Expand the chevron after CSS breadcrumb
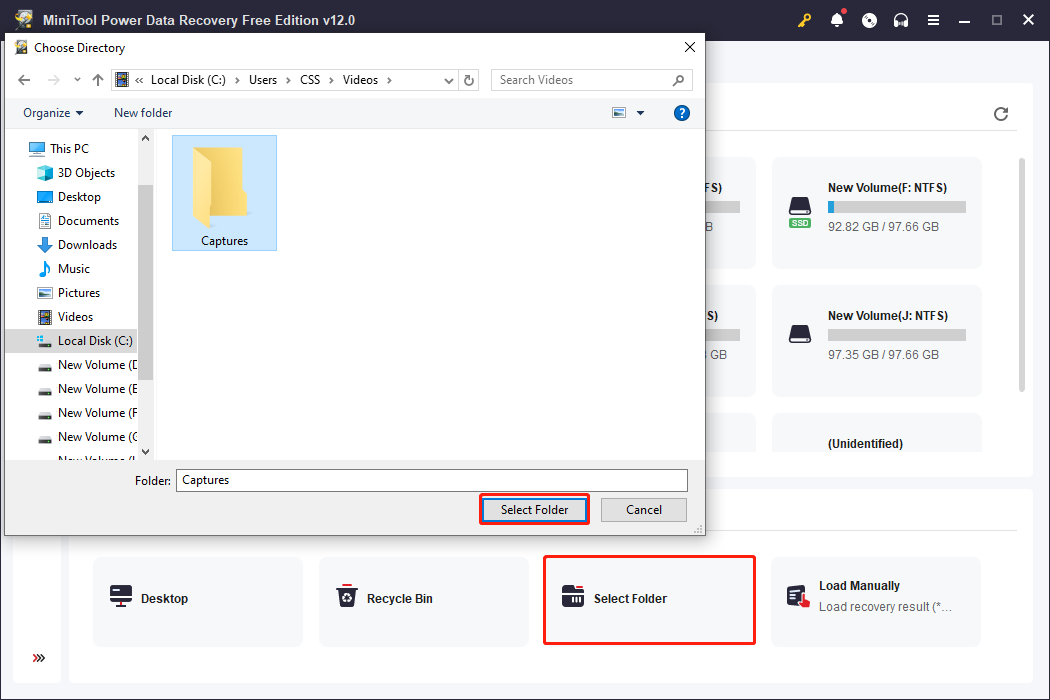1050x700 pixels. [x=331, y=80]
